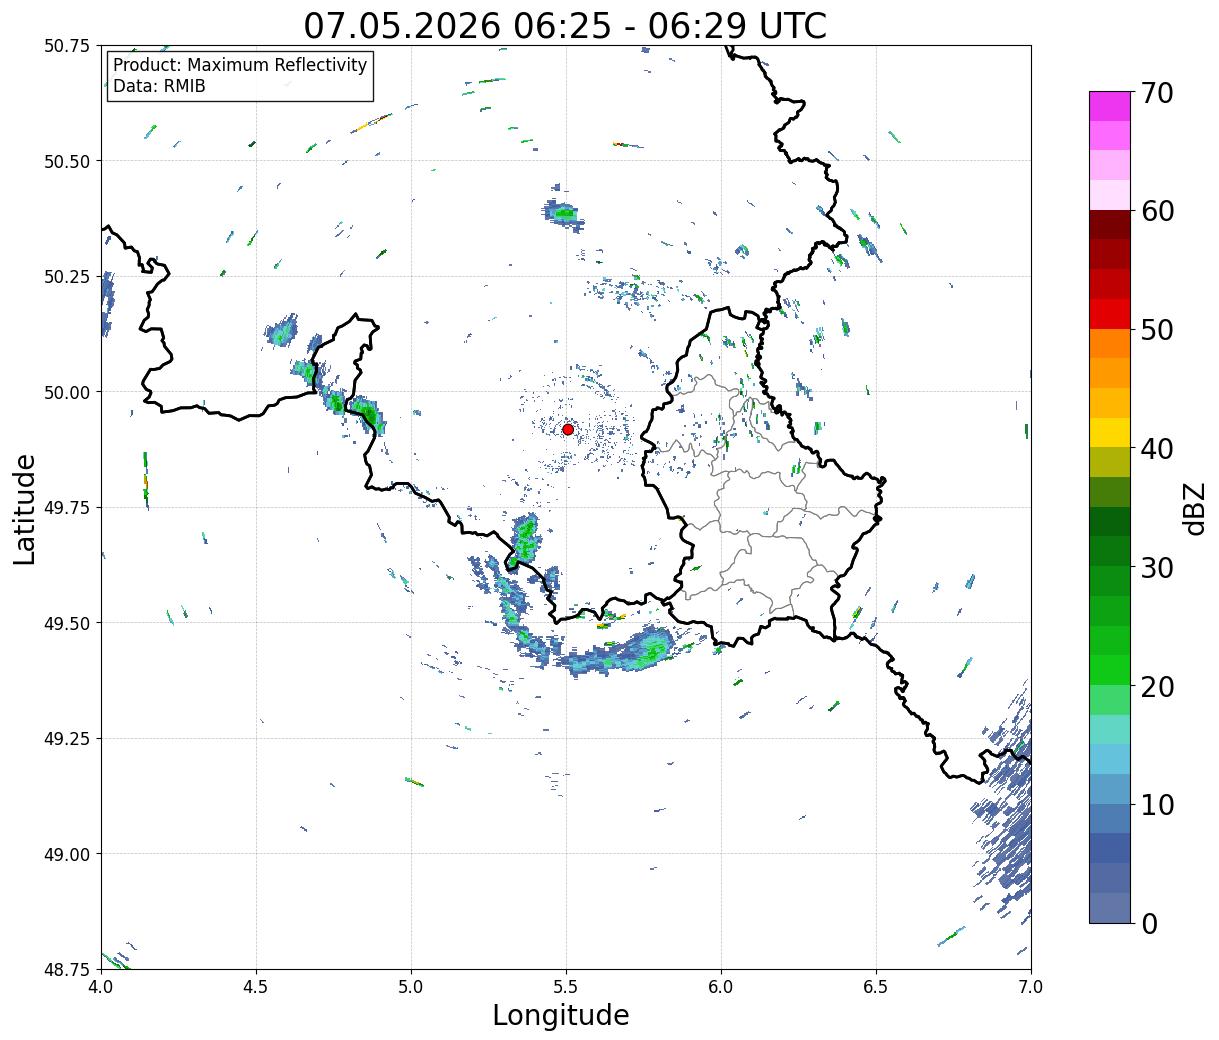The image size is (1219, 1040).
Task: Click the 48.75 latitude tick label
Action: tap(67, 969)
